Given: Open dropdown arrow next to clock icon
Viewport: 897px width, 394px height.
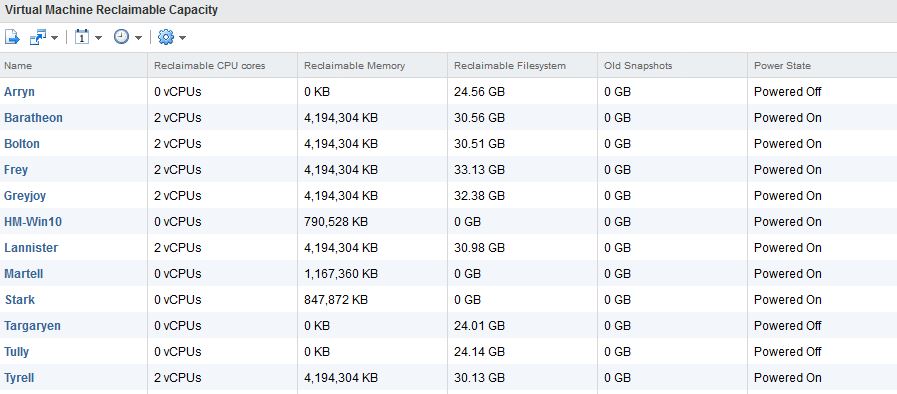Looking at the screenshot, I should coord(138,38).
